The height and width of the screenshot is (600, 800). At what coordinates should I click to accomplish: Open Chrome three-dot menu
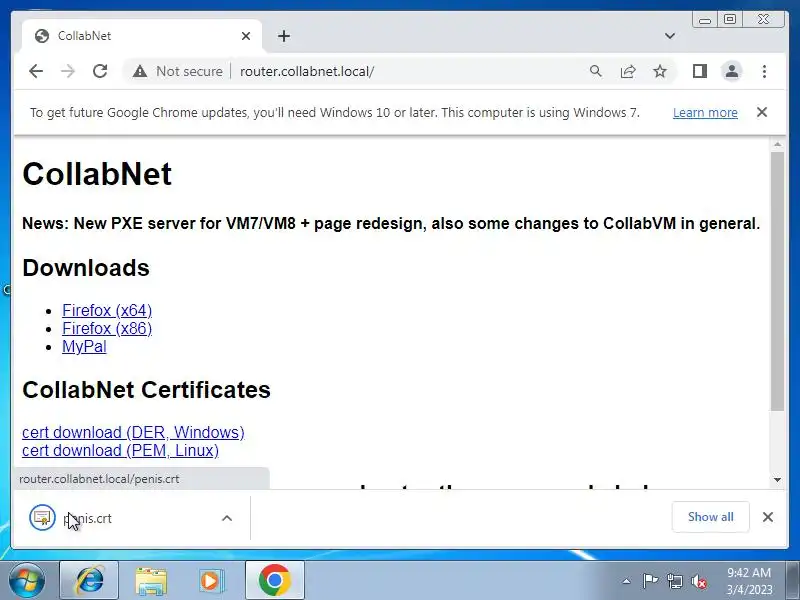pos(764,71)
